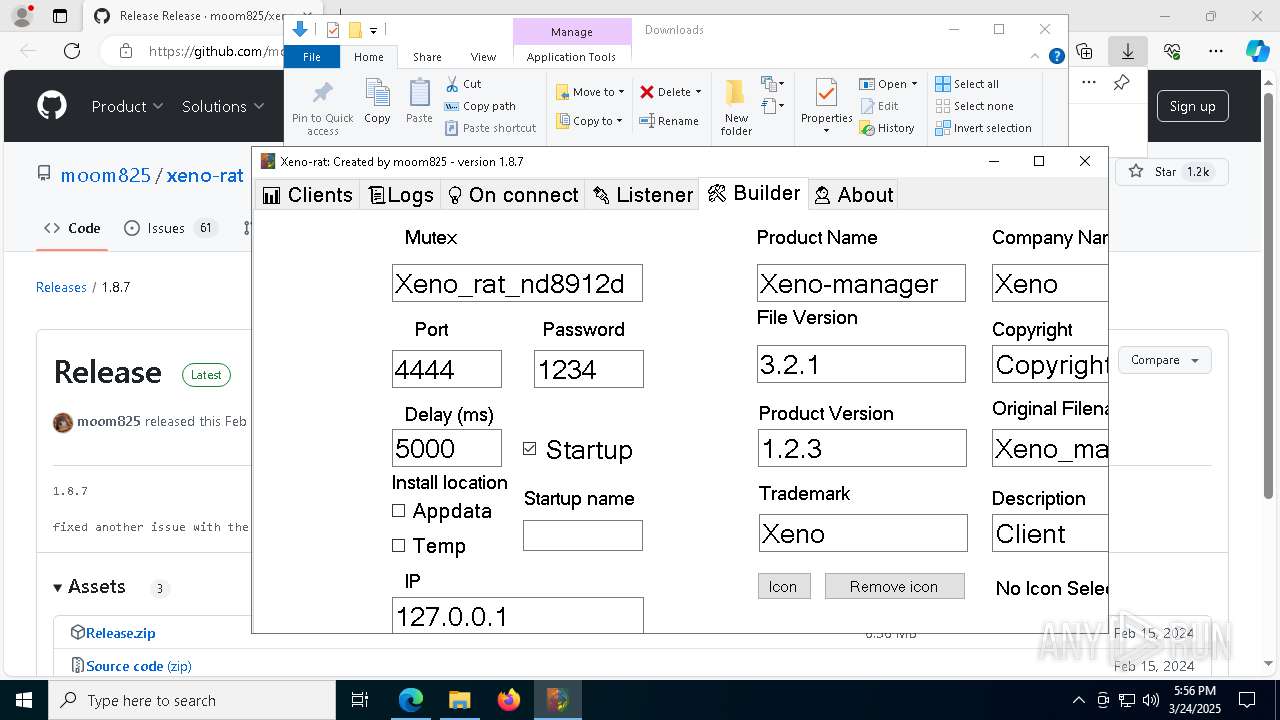Toggle the Startup checkbox
The width and height of the screenshot is (1280, 720).
tap(530, 449)
